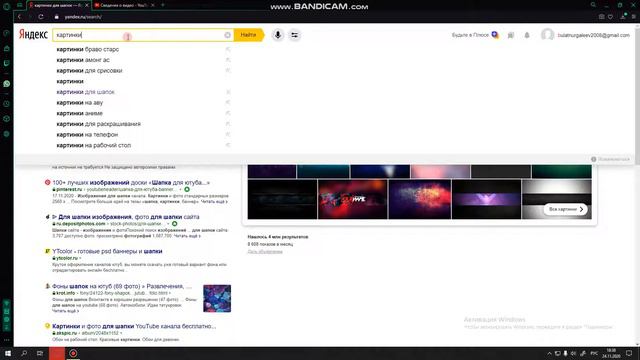The image size is (640, 360).
Task: Open the purple glowing banner thumbnail
Action: (x=486, y=199)
